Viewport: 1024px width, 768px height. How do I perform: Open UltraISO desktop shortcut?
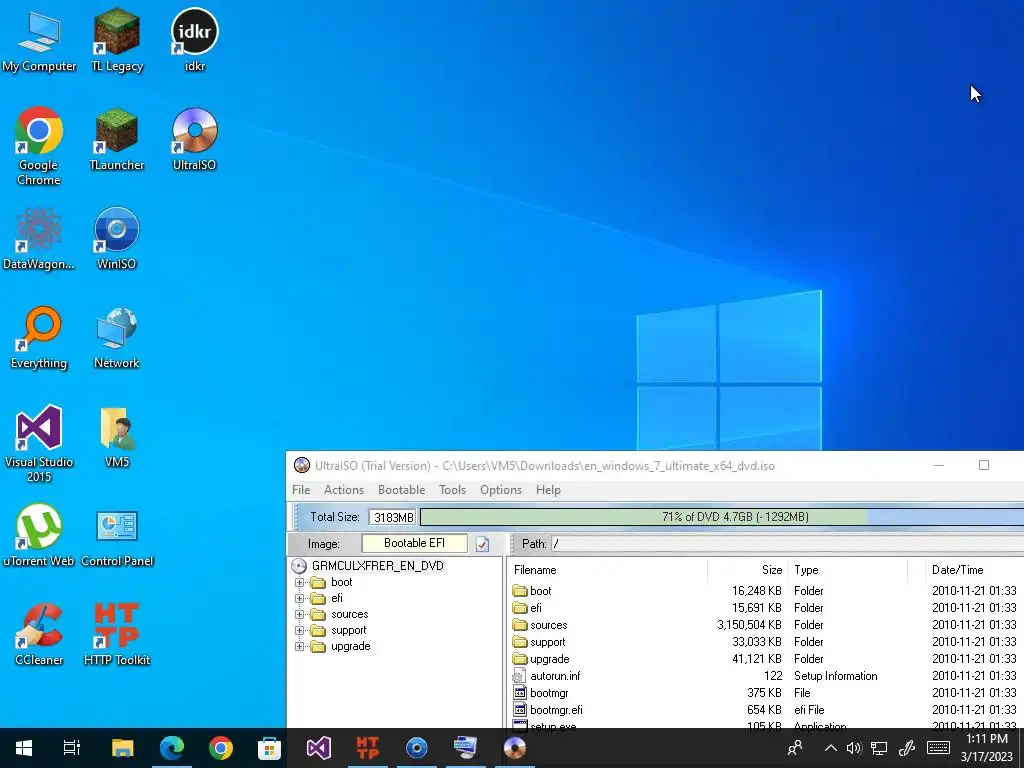(x=195, y=139)
